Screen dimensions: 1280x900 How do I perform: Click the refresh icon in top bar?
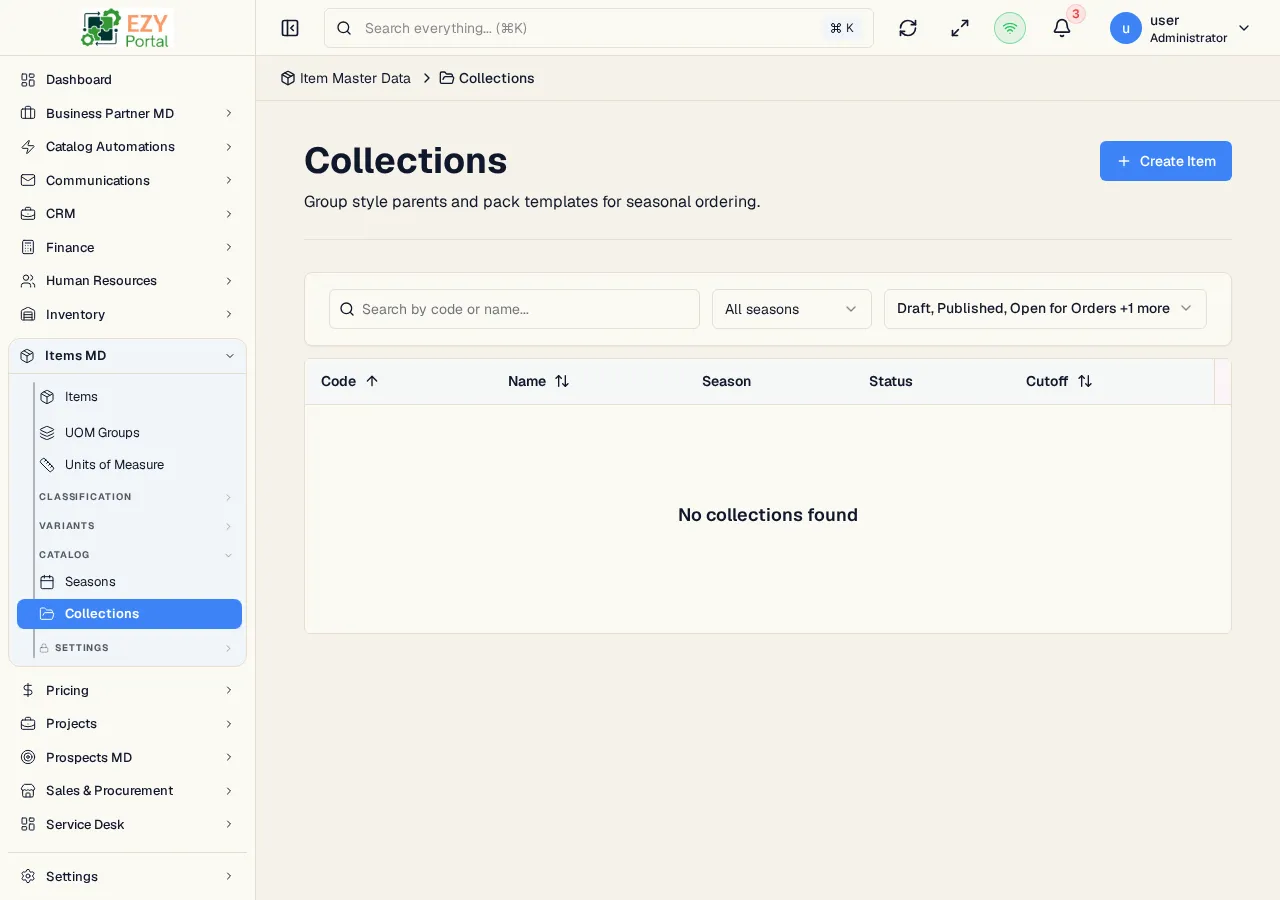[908, 28]
